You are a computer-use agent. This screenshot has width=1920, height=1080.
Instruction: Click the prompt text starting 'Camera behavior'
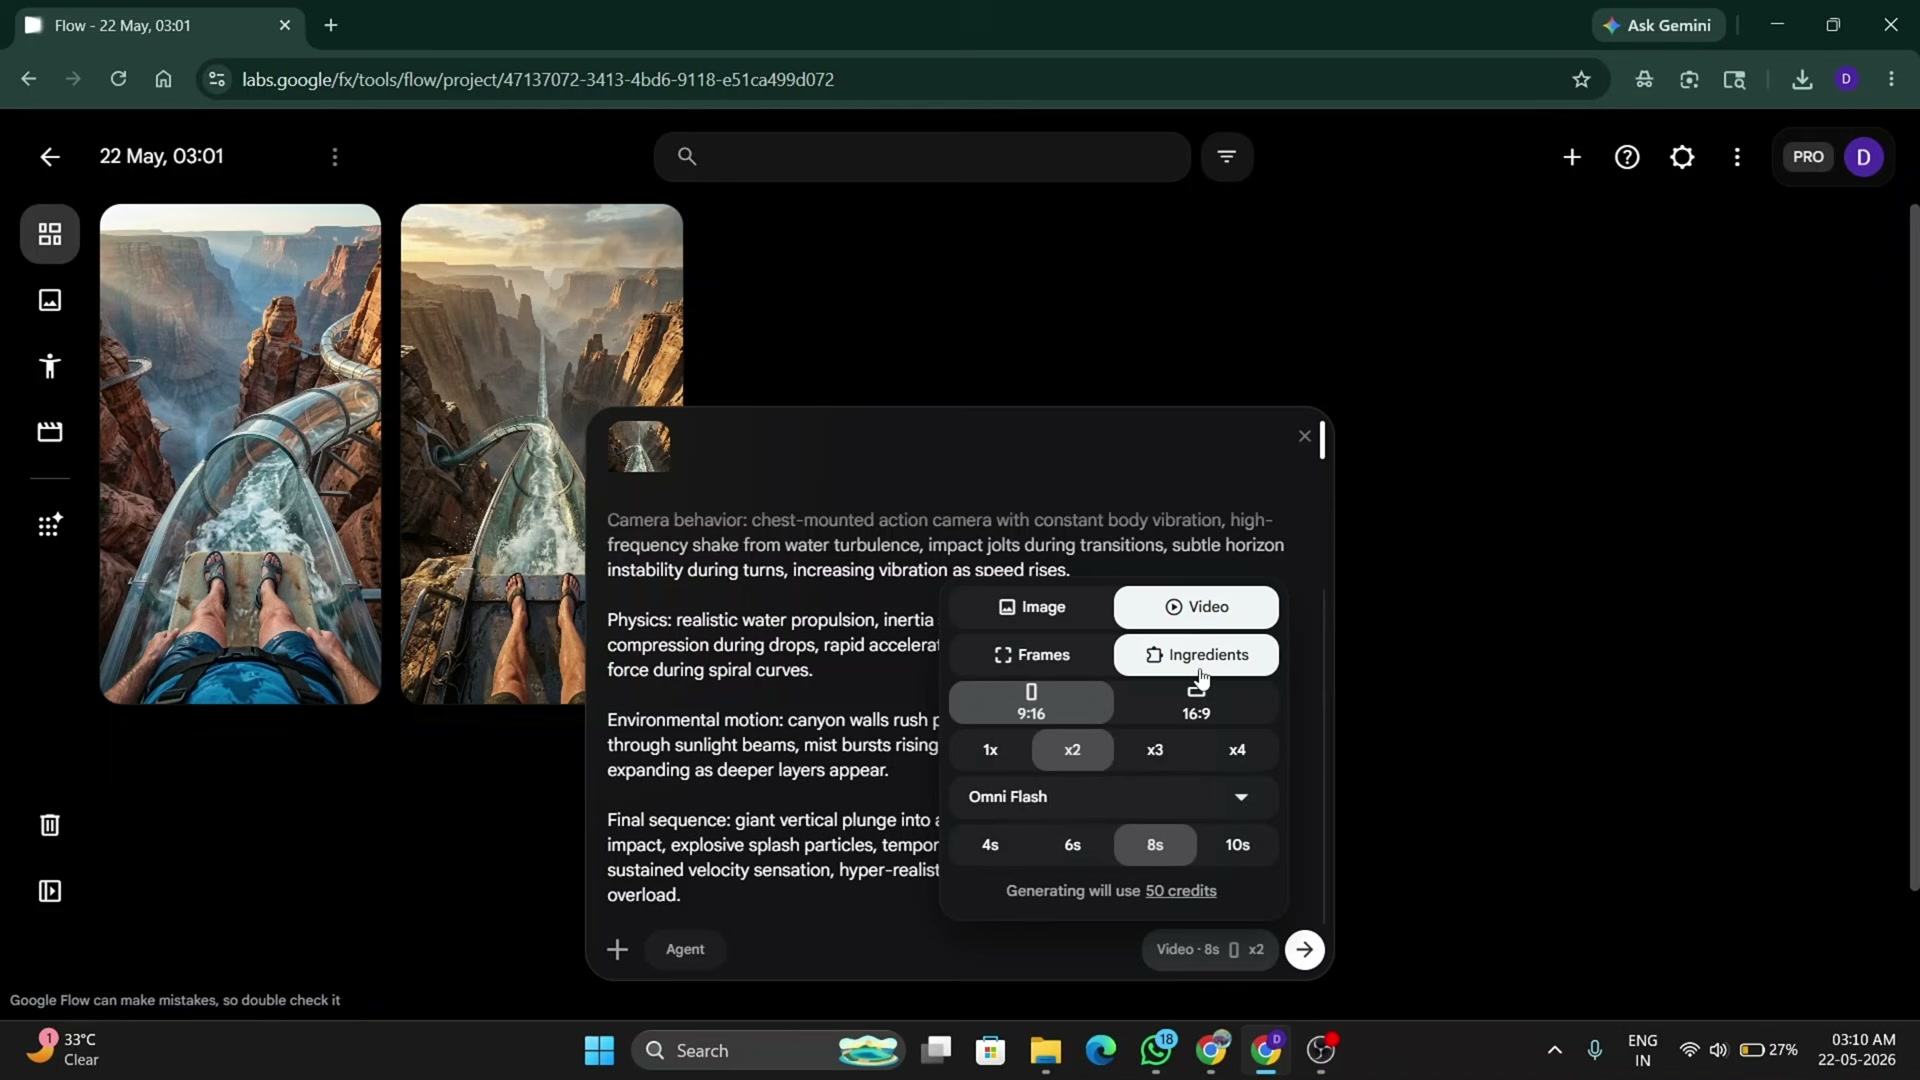pos(945,545)
